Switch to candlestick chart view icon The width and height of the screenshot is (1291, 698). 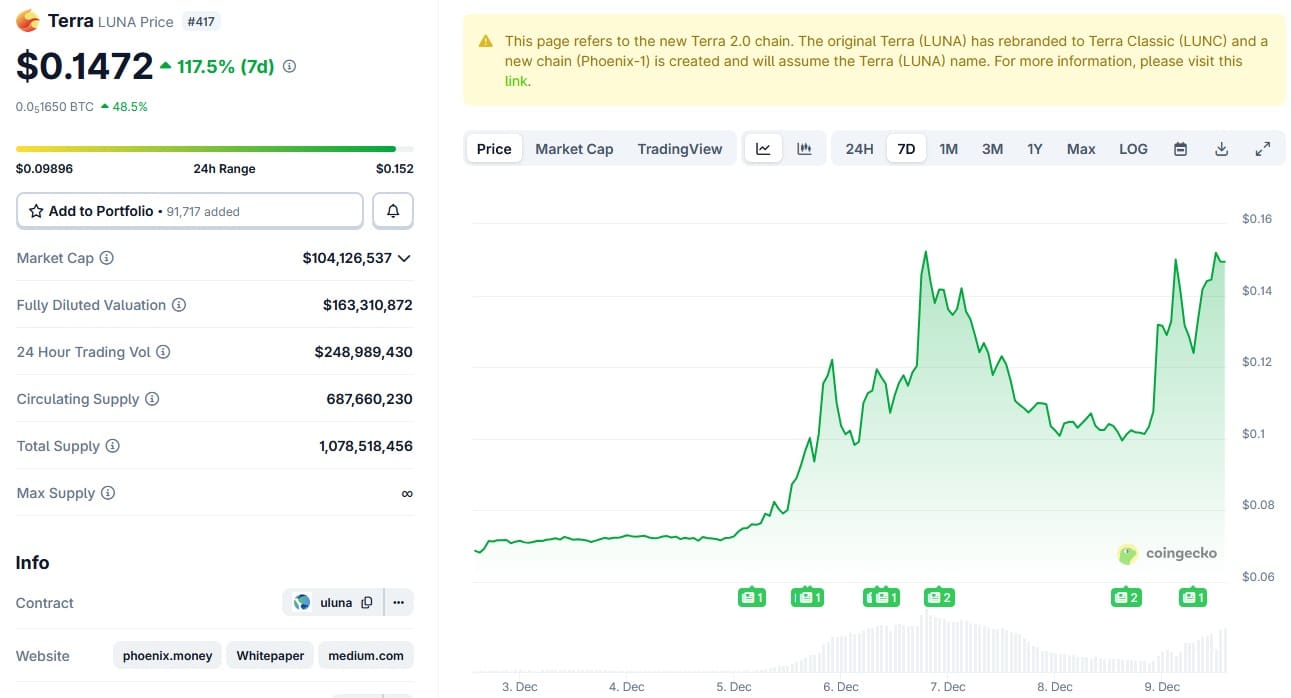(804, 149)
